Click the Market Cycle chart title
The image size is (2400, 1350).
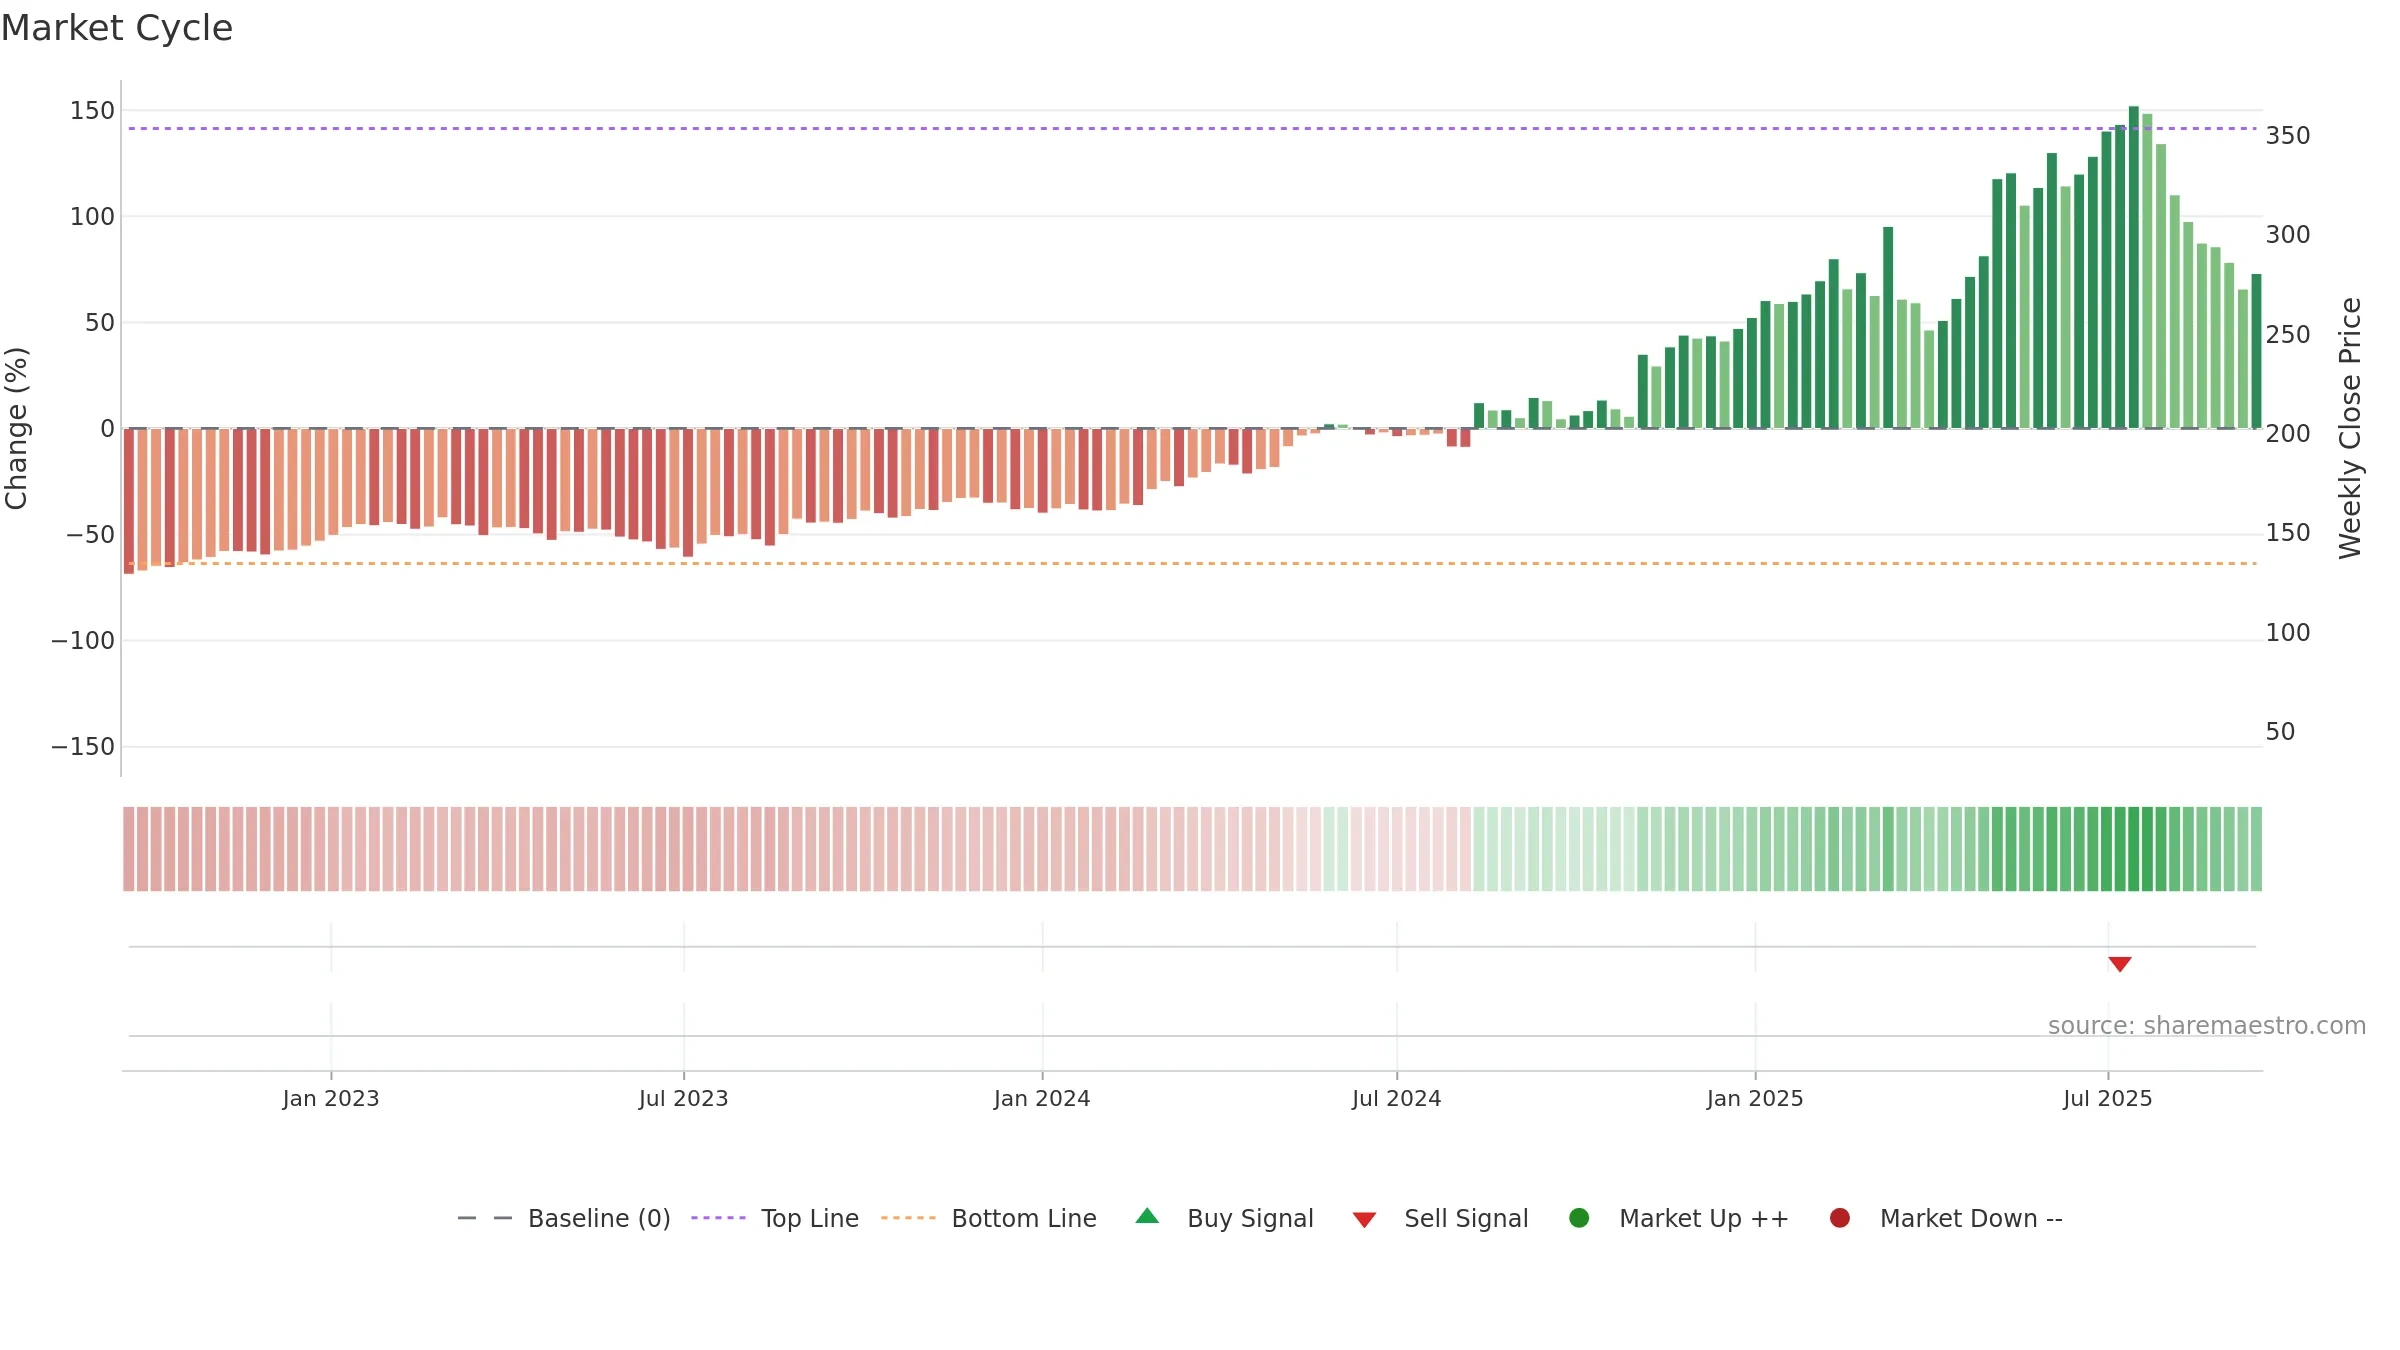(x=117, y=28)
